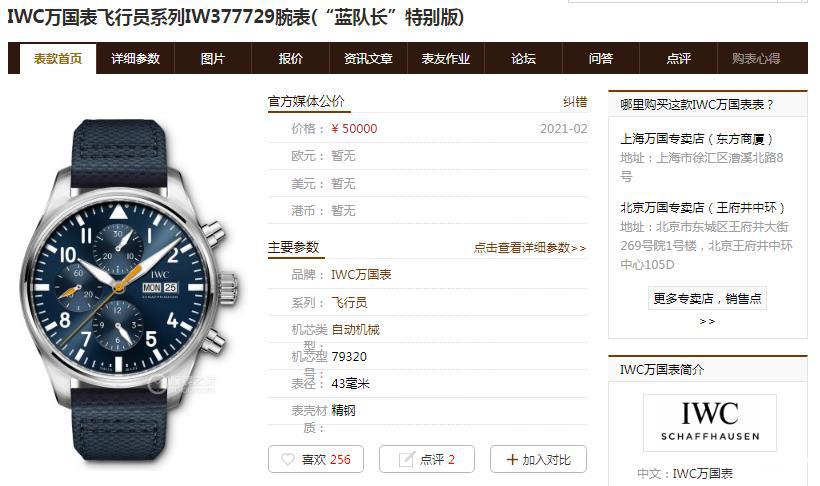Open the 论坛 tab
Screen dimensions: 820x486
523,59
